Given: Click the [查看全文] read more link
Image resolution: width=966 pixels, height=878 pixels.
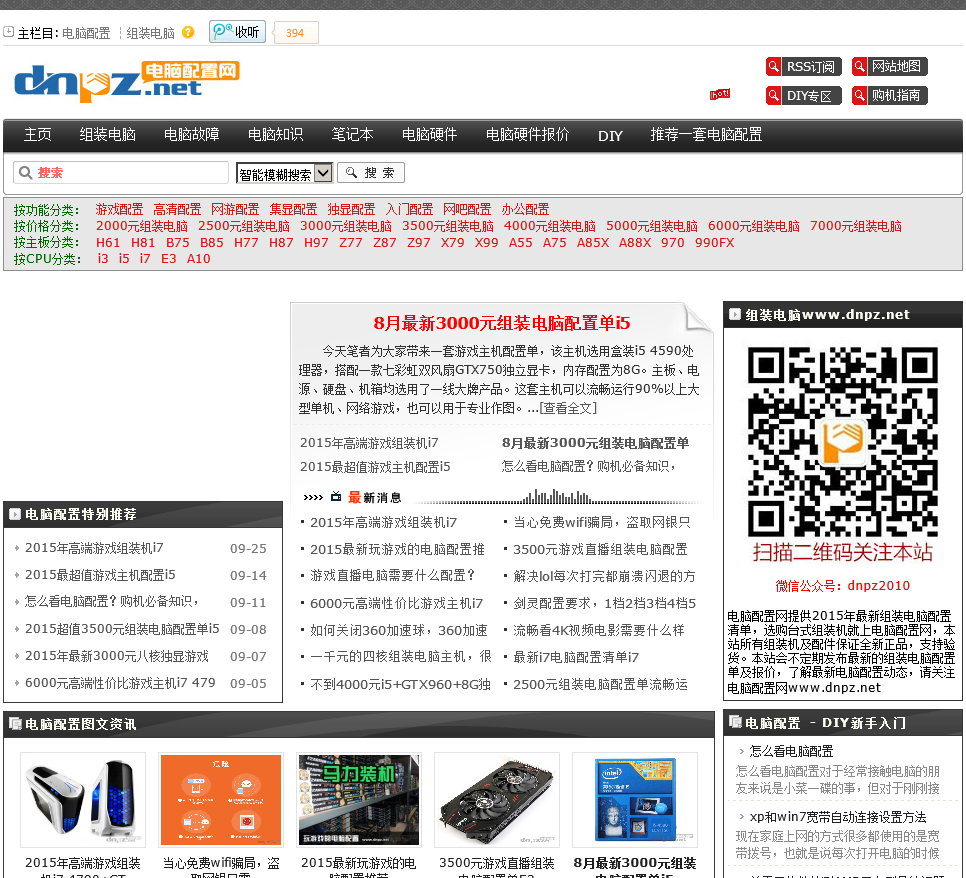Looking at the screenshot, I should pyautogui.click(x=568, y=408).
